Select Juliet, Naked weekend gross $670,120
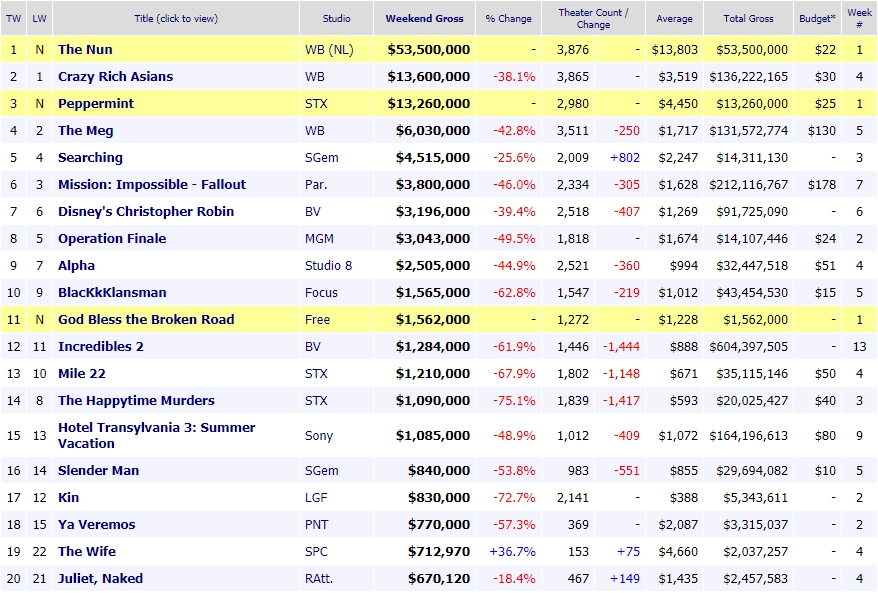This screenshot has height=593, width=878. pyautogui.click(x=439, y=578)
